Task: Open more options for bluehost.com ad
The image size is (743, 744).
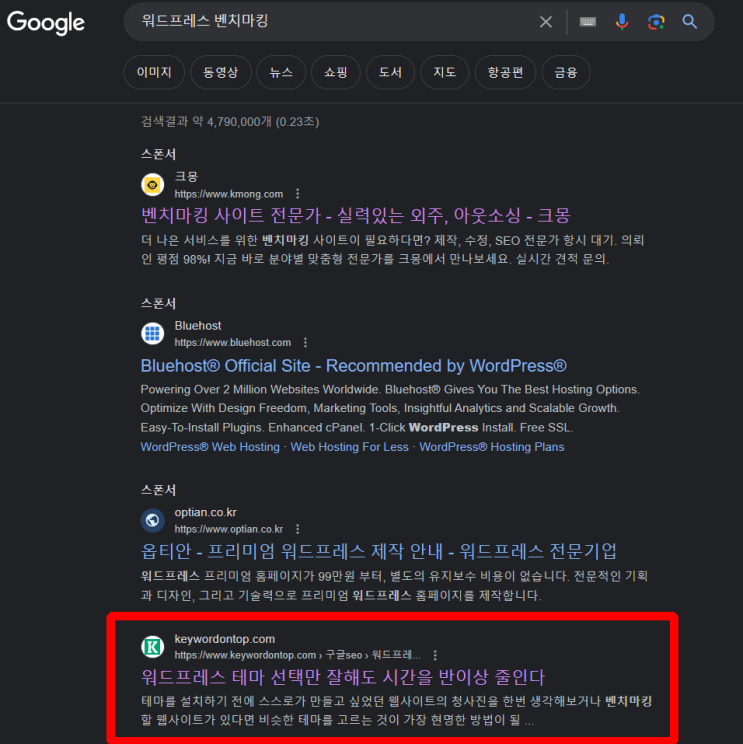Action: pyautogui.click(x=305, y=342)
